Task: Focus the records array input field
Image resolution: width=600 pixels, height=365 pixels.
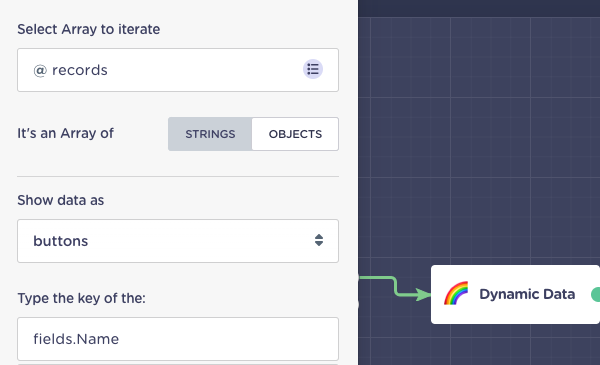Action: [x=178, y=70]
